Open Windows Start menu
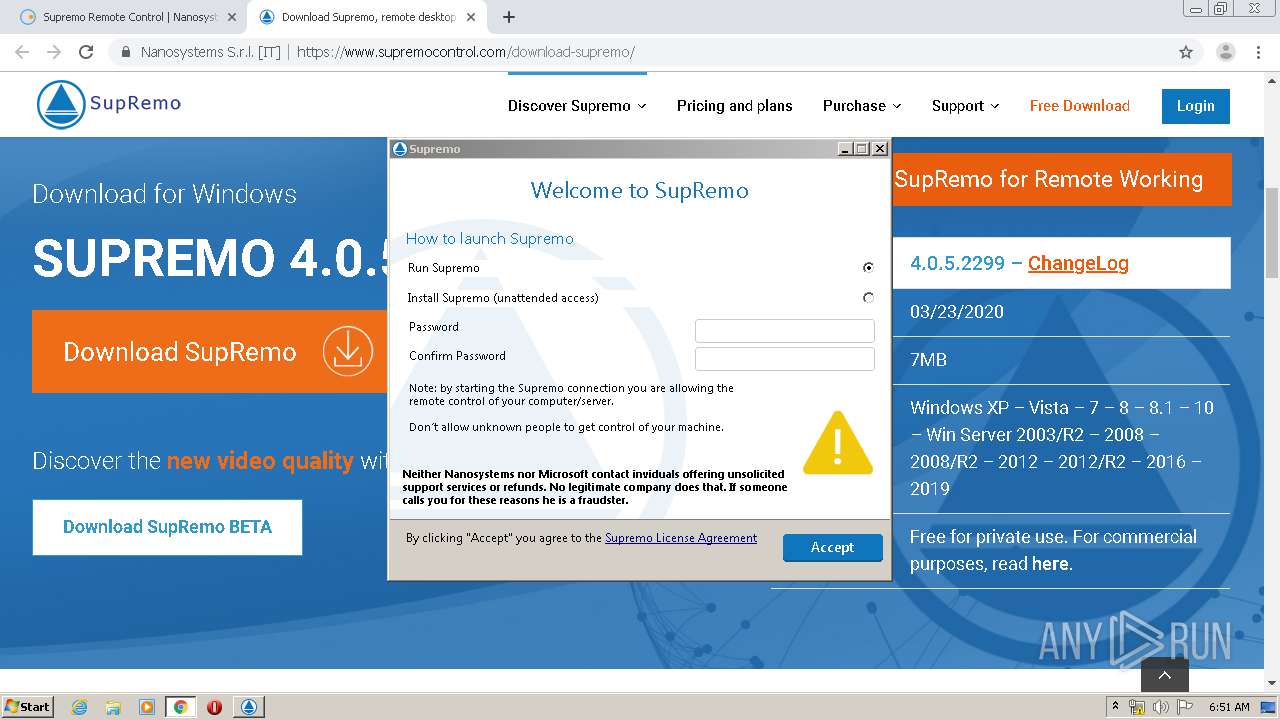 [28, 707]
